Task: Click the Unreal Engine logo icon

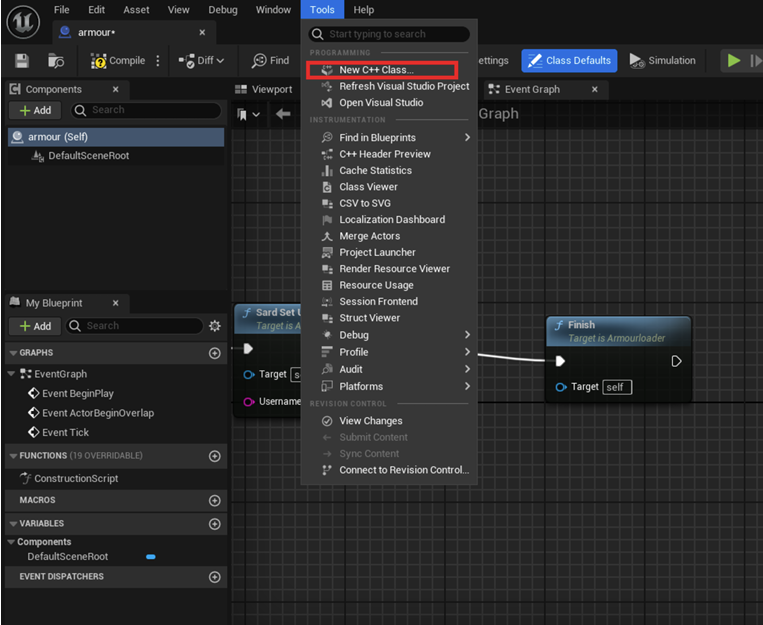Action: (x=23, y=21)
